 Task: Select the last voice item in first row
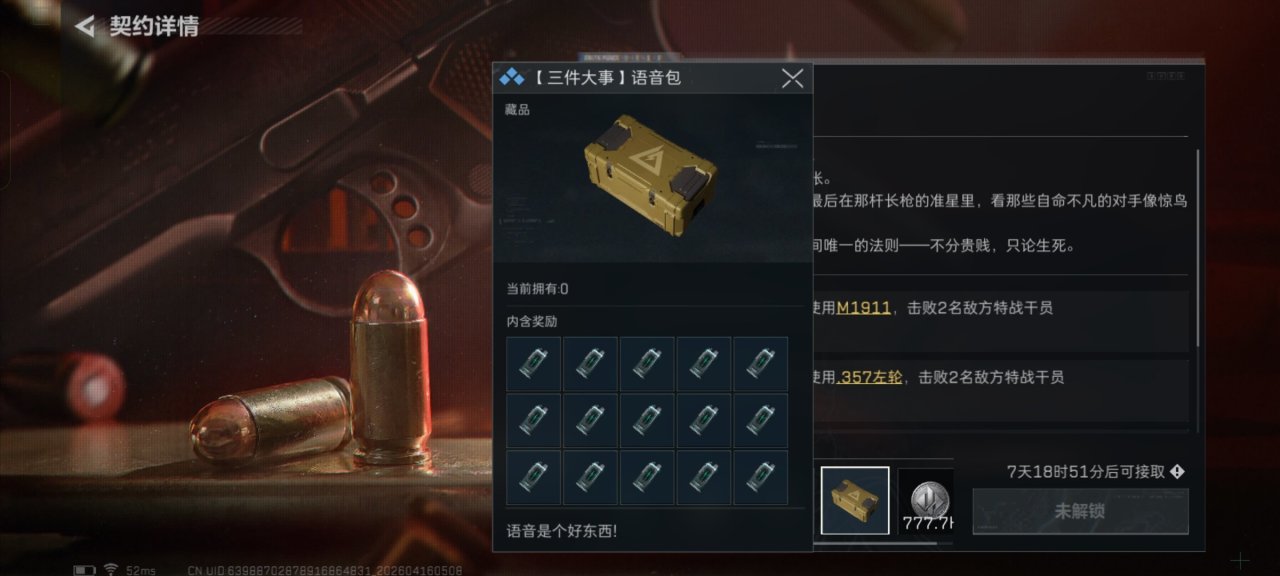(761, 364)
